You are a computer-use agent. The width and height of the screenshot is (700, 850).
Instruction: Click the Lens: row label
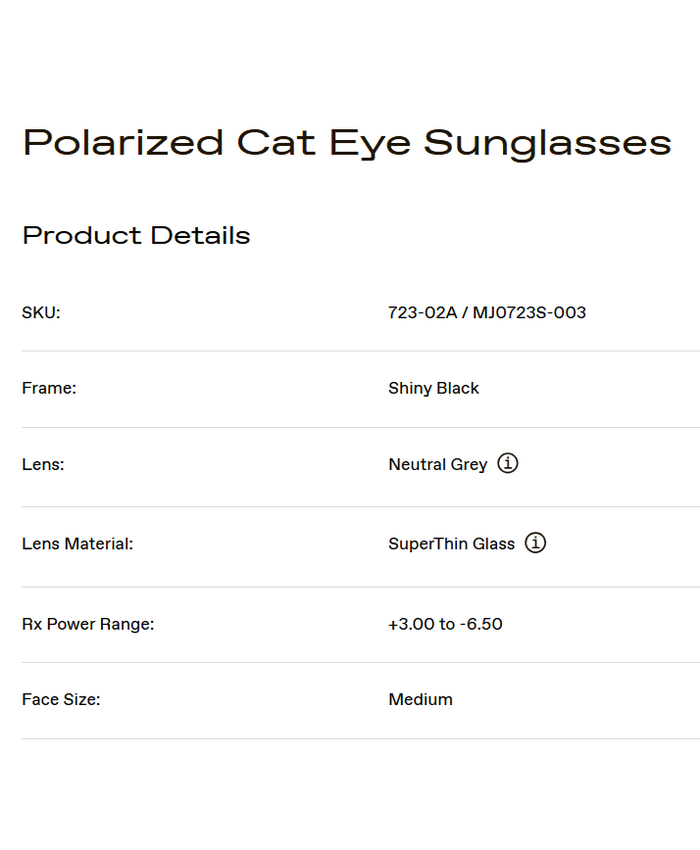pos(43,464)
